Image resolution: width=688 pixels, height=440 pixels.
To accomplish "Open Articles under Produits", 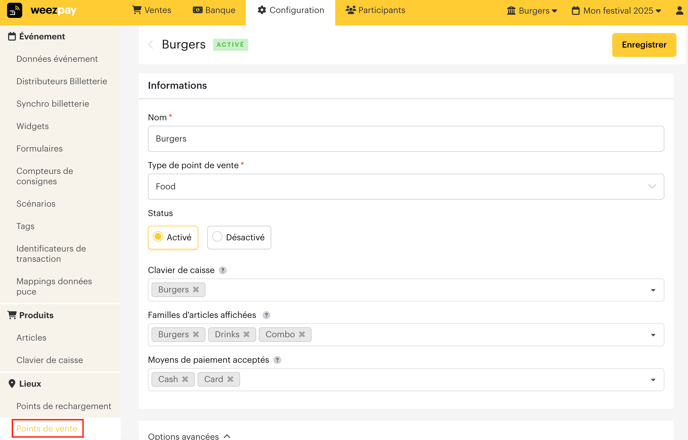I will (31, 337).
